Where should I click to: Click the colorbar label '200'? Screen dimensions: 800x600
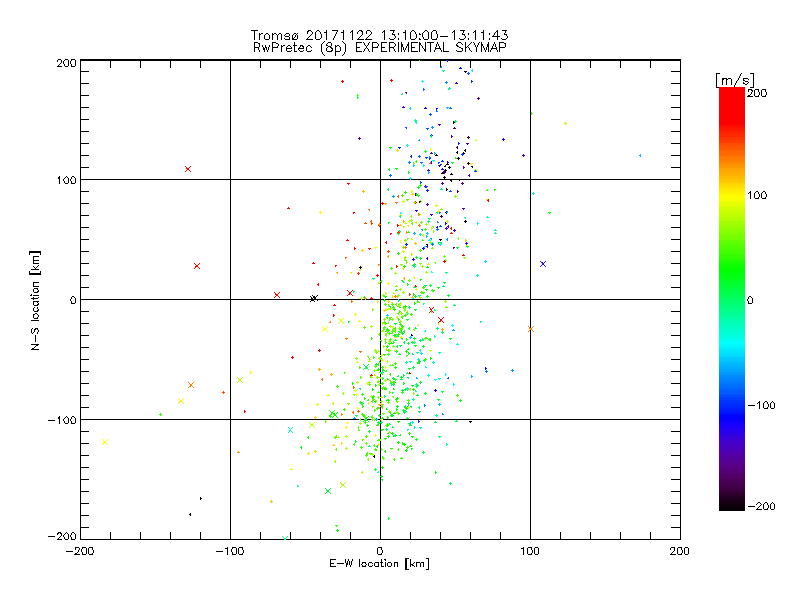(757, 93)
